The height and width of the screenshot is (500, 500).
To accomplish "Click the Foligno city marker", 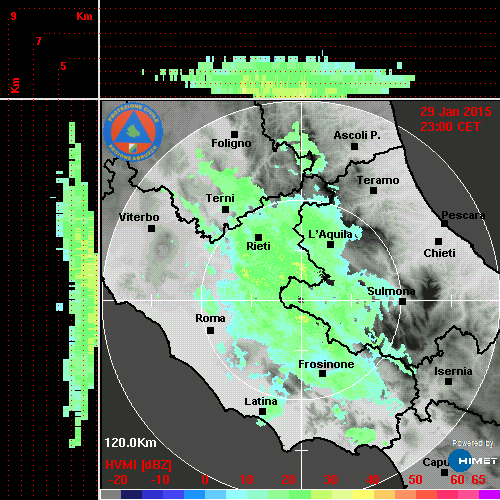I will [235, 134].
